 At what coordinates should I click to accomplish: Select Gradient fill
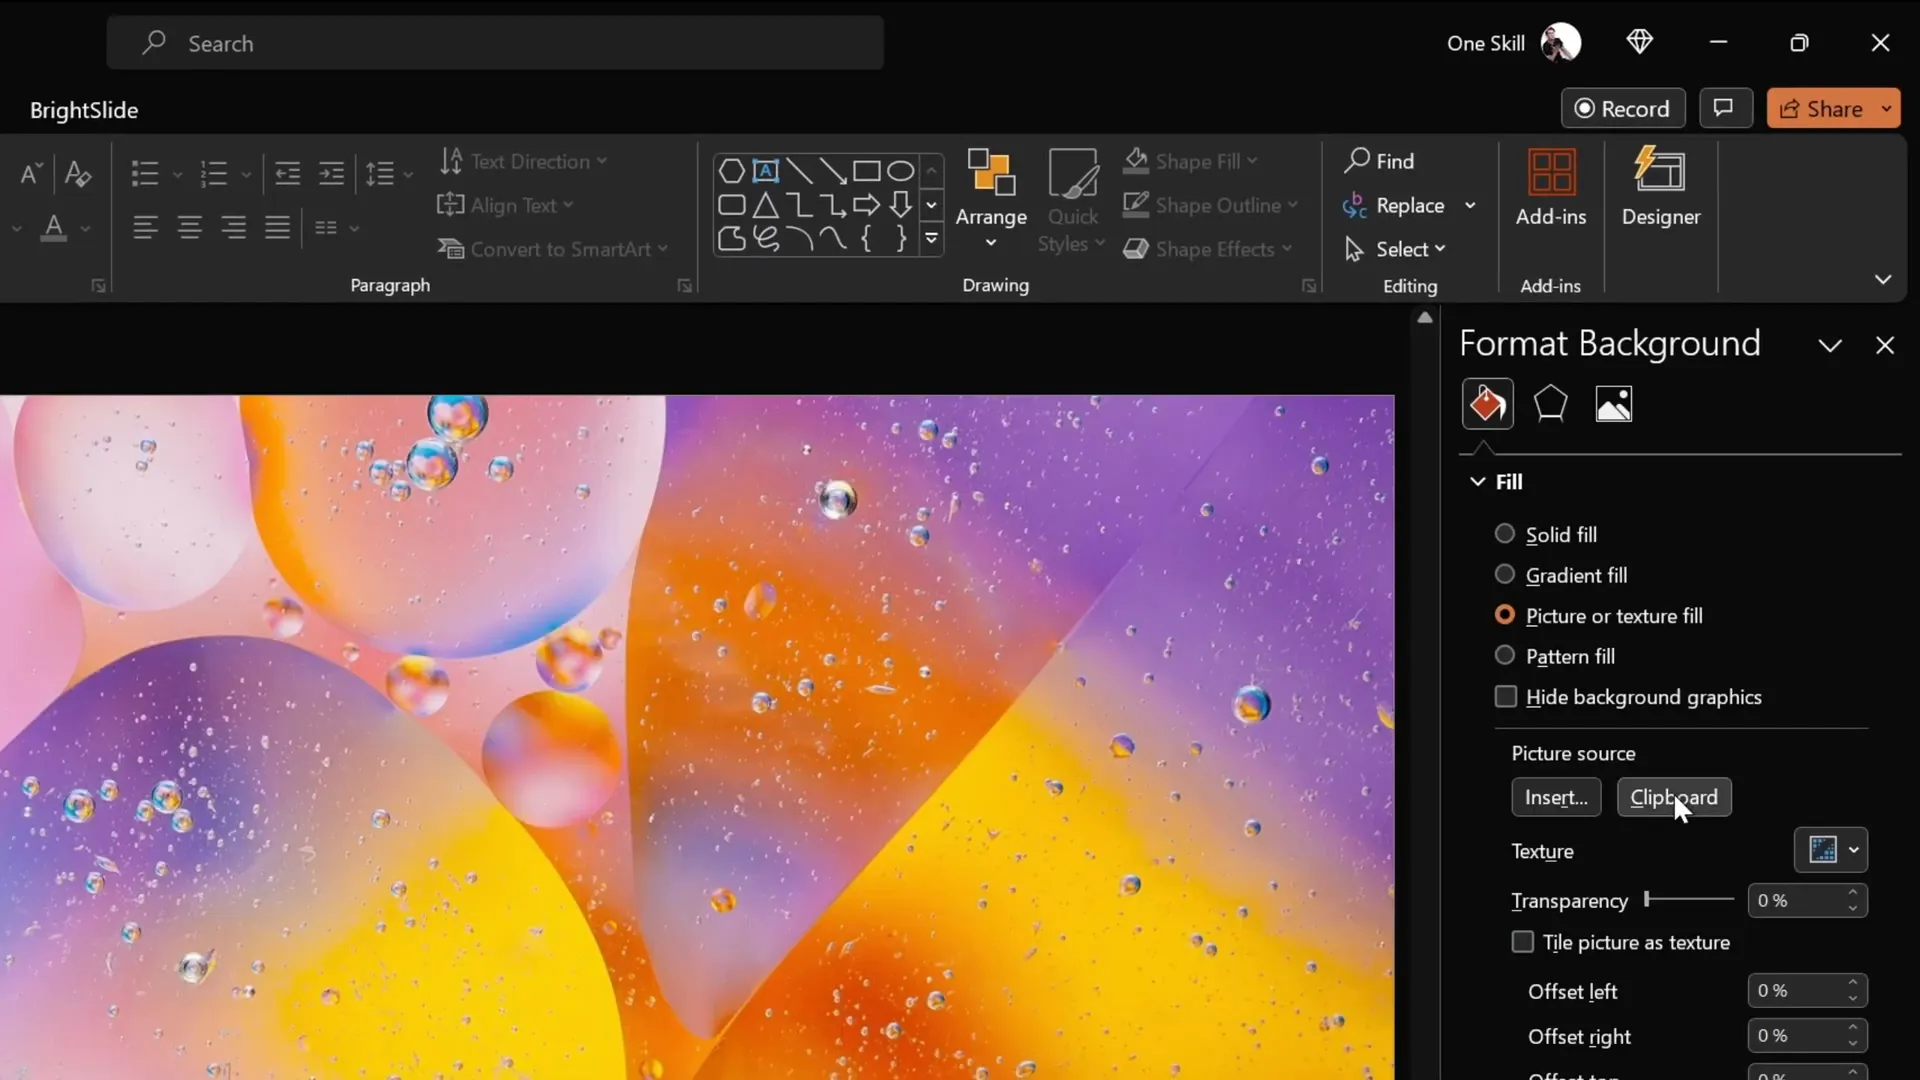[1505, 575]
